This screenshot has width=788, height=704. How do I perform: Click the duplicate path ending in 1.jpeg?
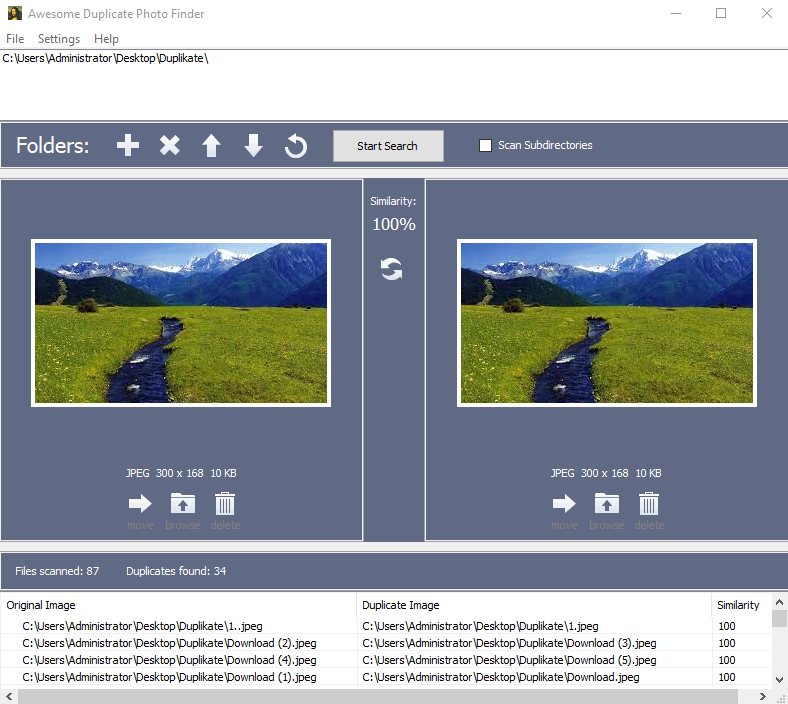click(480, 626)
